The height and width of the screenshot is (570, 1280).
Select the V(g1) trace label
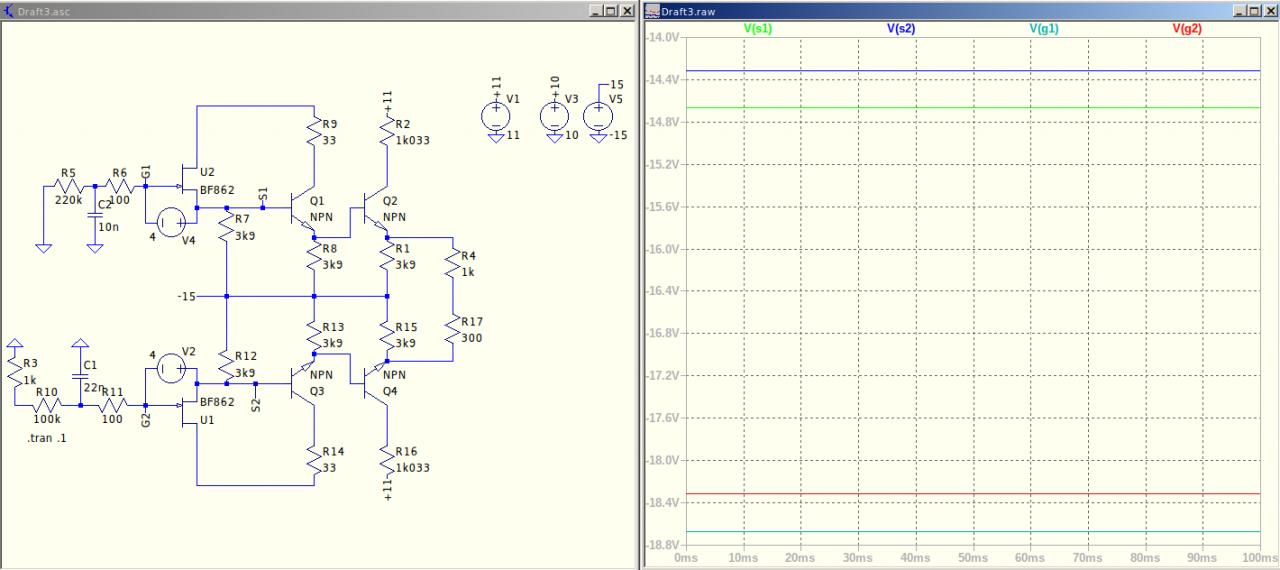[x=1044, y=29]
